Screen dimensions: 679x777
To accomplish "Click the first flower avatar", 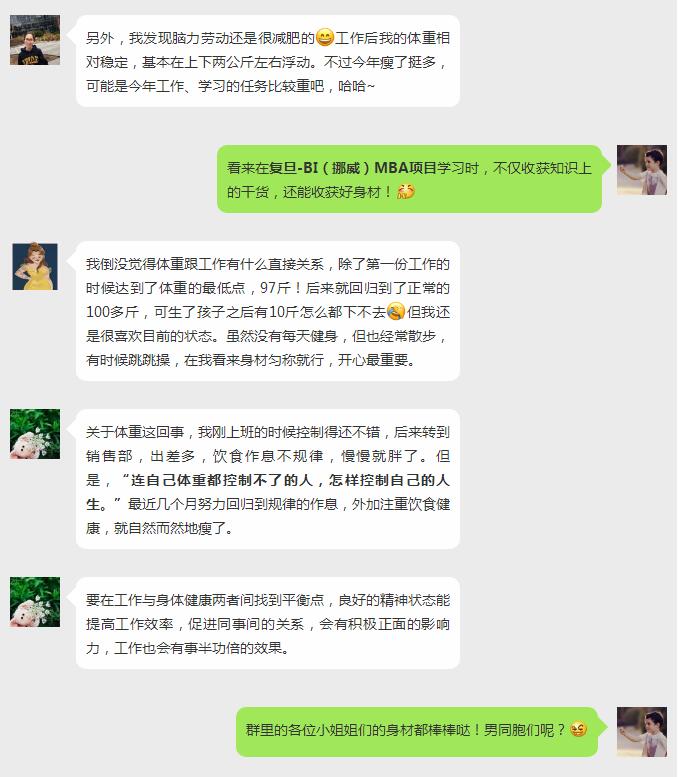I will (35, 434).
